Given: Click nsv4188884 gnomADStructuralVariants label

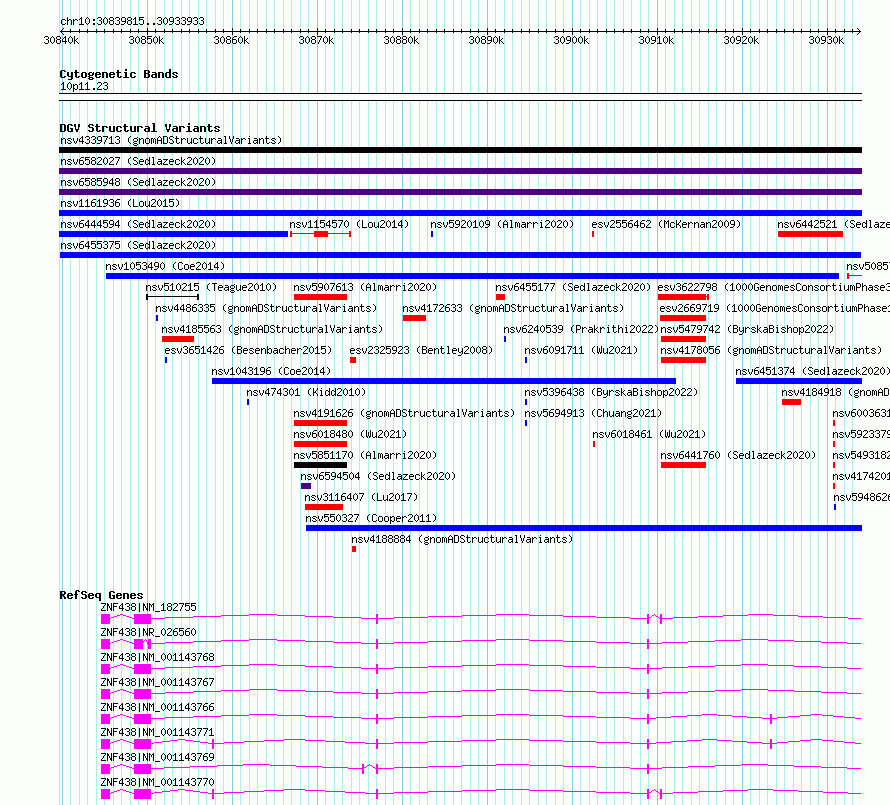Looking at the screenshot, I should pos(462,539).
